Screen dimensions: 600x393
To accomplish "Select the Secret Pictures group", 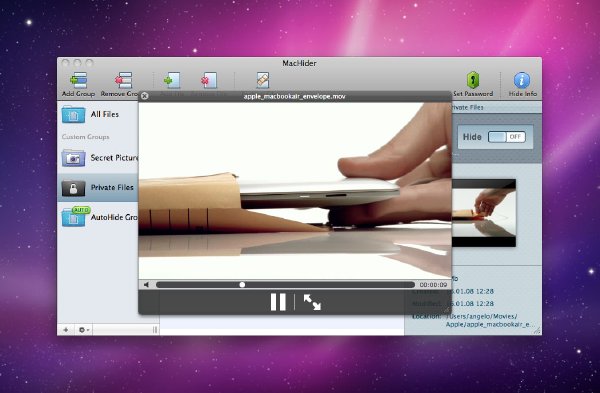I will click(x=98, y=158).
